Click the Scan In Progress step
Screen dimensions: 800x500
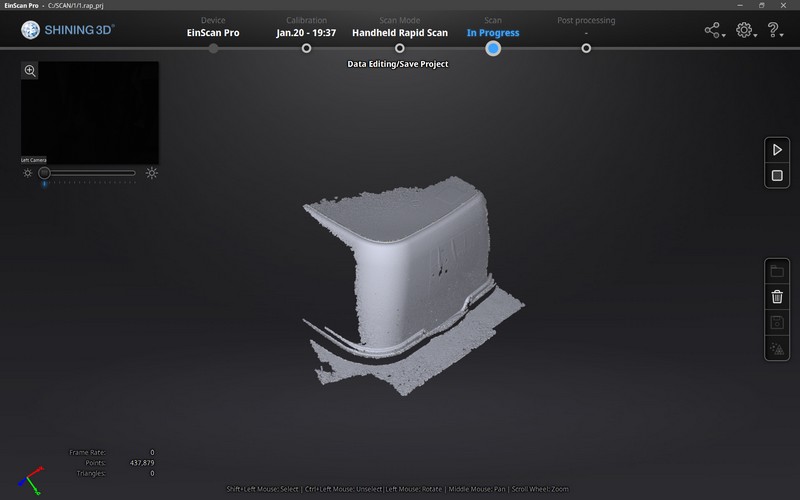pos(493,47)
